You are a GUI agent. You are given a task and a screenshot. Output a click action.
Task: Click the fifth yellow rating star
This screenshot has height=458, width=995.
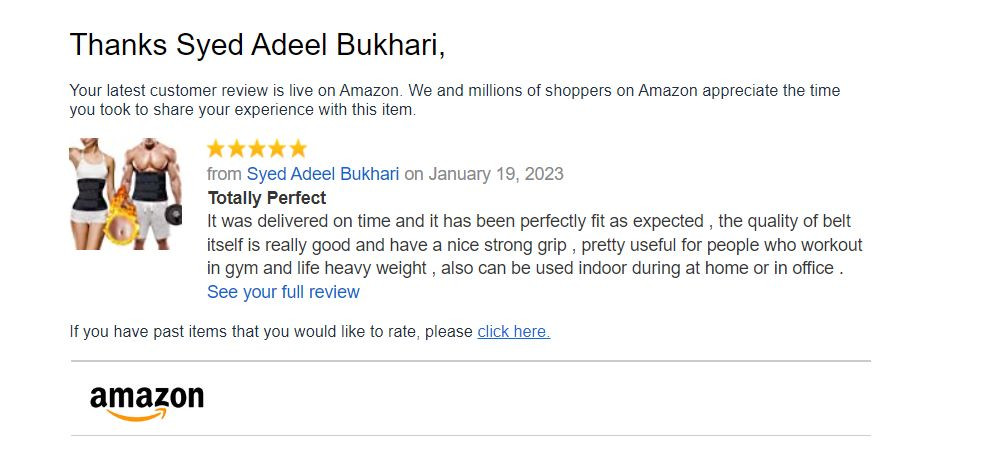pos(297,149)
